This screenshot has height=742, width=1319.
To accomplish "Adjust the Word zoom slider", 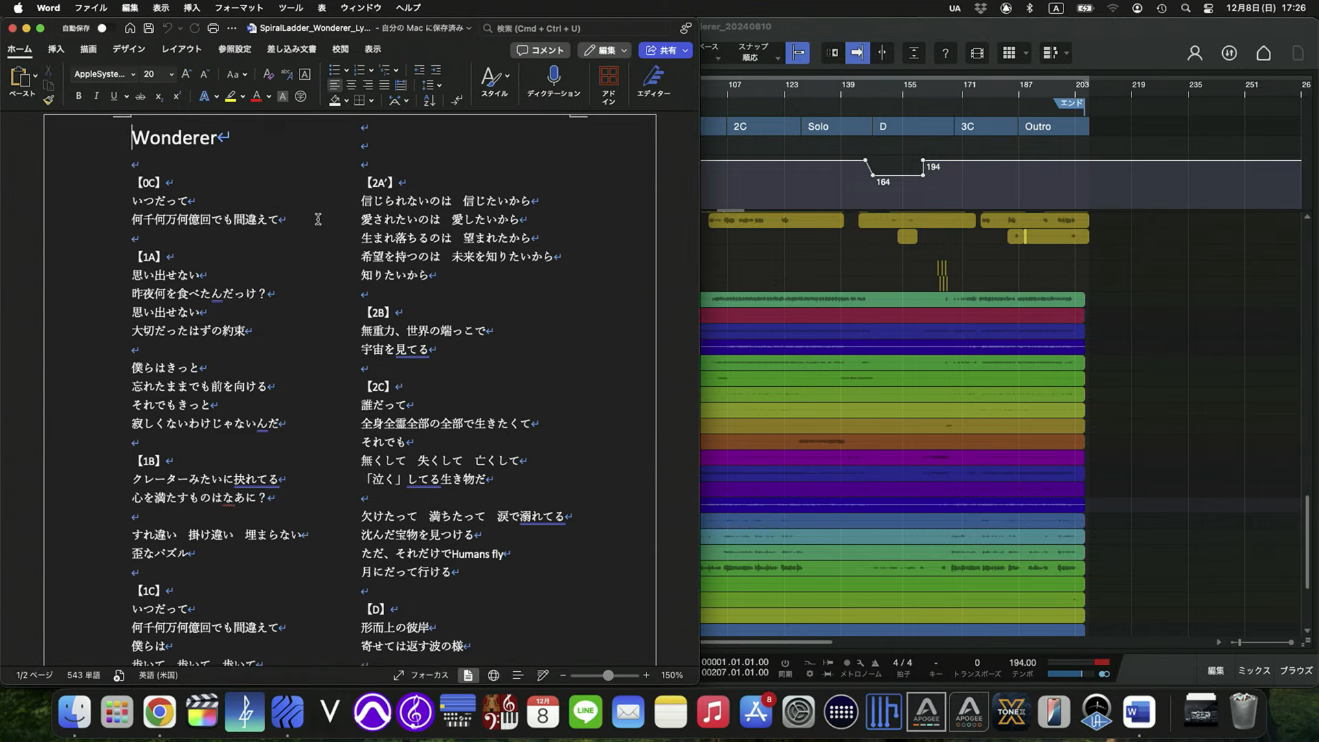I will pos(608,676).
